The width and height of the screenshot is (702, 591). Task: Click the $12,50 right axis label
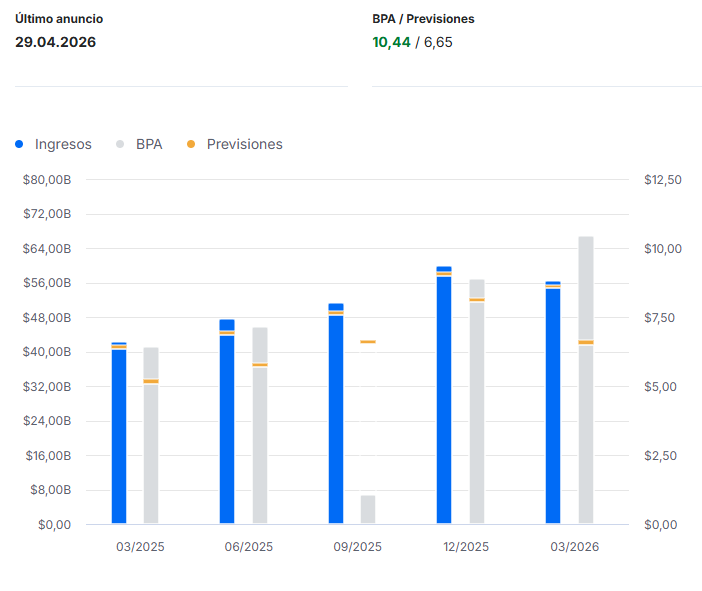point(663,180)
